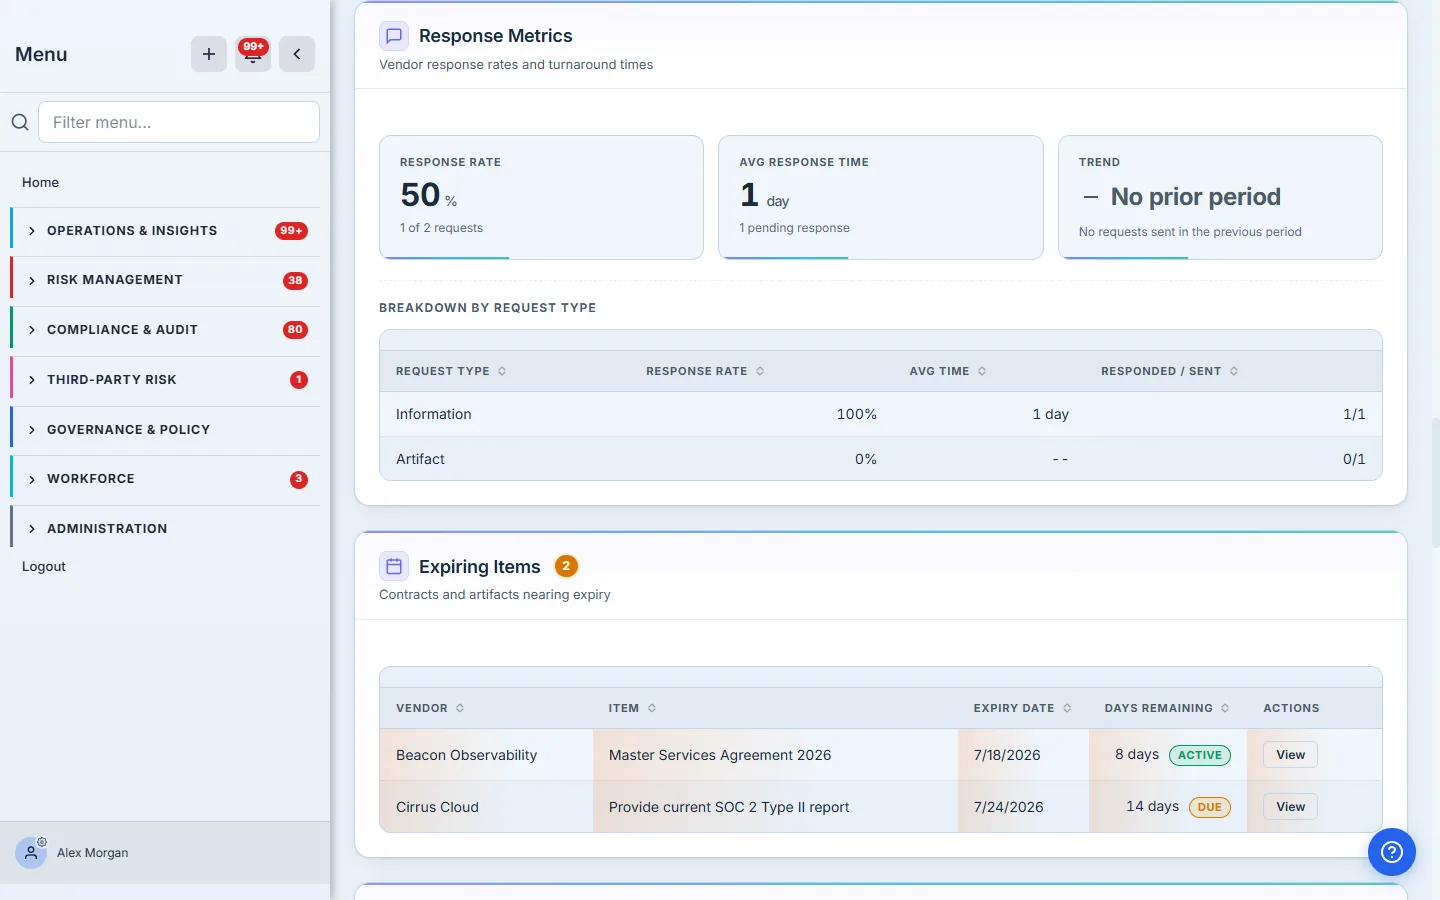
Task: View the Beacon Observability expiring item
Action: (1290, 755)
